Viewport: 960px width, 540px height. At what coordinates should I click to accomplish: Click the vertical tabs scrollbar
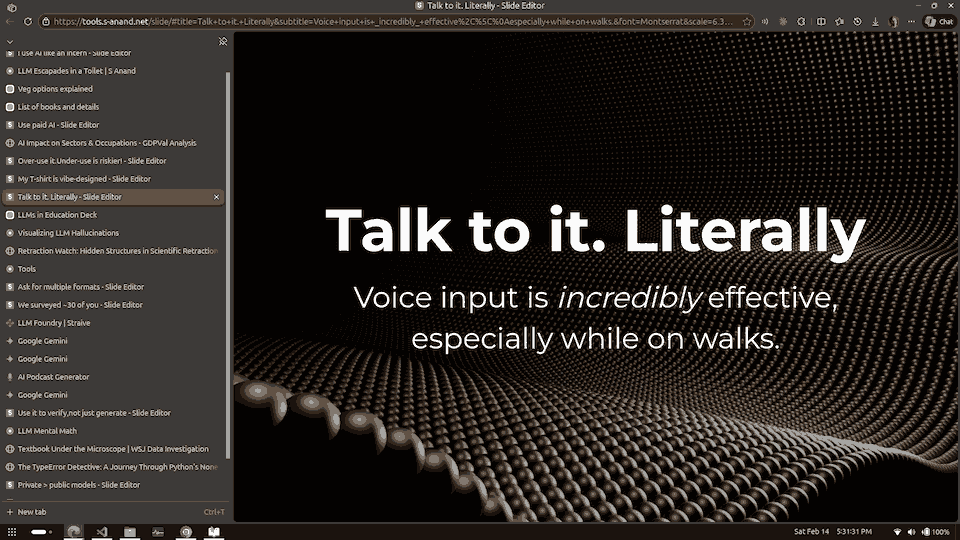click(x=228, y=264)
